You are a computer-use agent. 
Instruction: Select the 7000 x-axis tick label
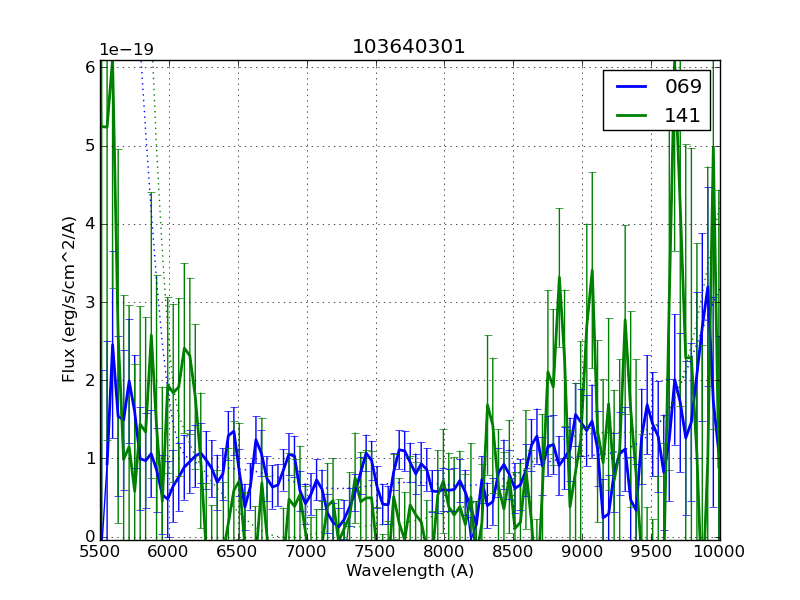click(307, 552)
